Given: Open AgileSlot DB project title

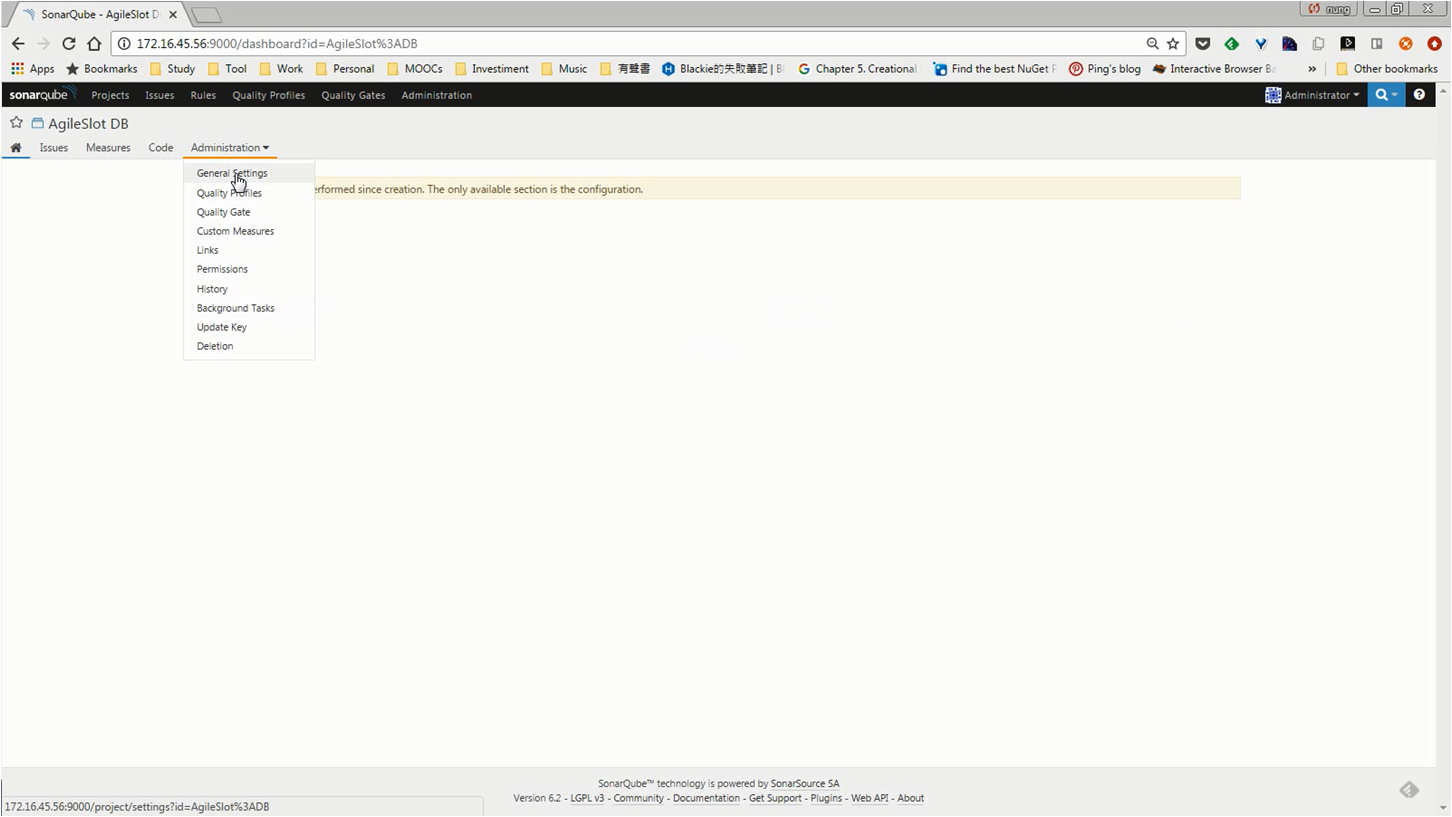Looking at the screenshot, I should click(88, 124).
